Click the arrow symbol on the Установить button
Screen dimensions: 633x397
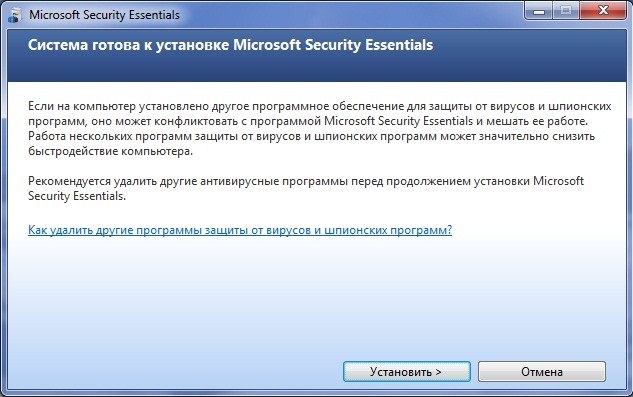438,372
